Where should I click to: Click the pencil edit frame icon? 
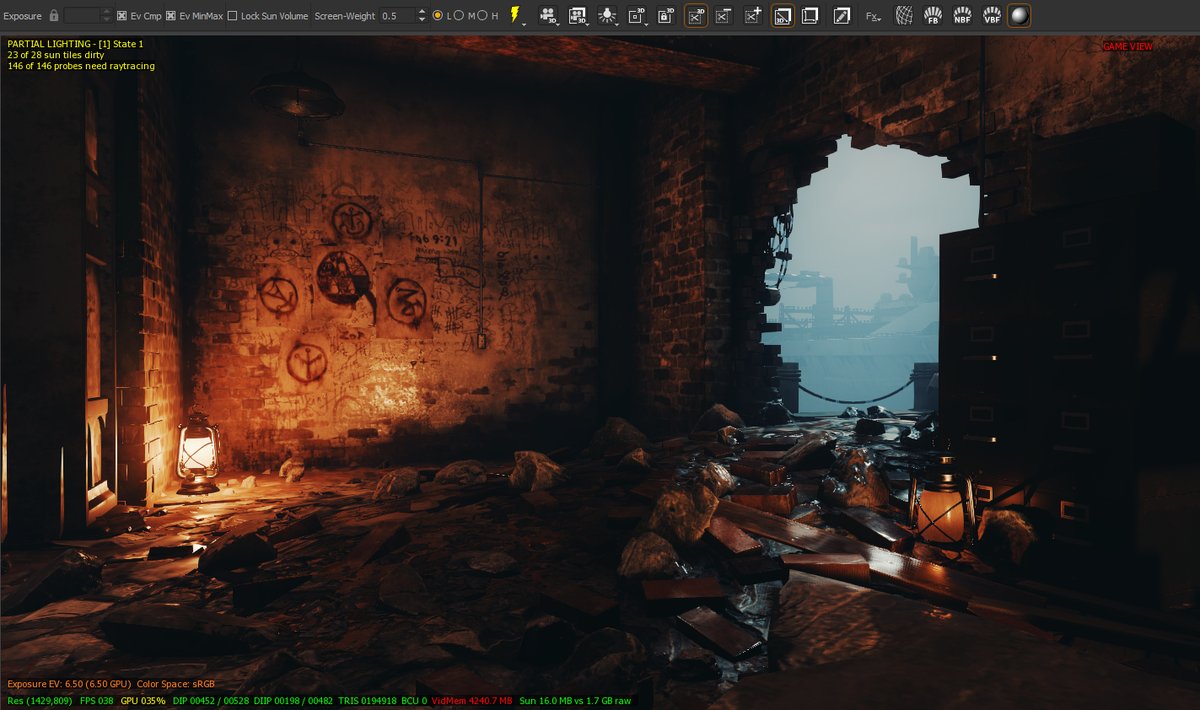tap(842, 15)
